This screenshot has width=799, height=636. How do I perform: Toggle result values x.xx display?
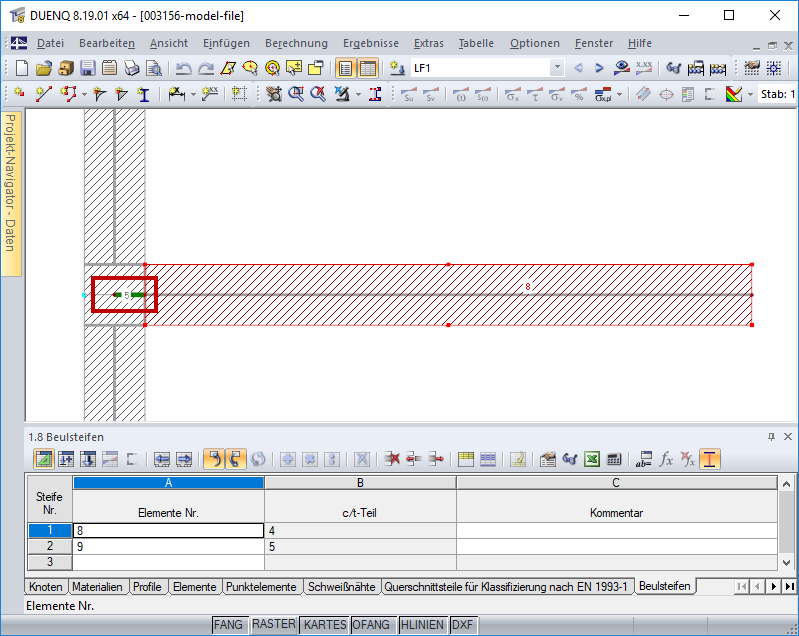pos(644,68)
